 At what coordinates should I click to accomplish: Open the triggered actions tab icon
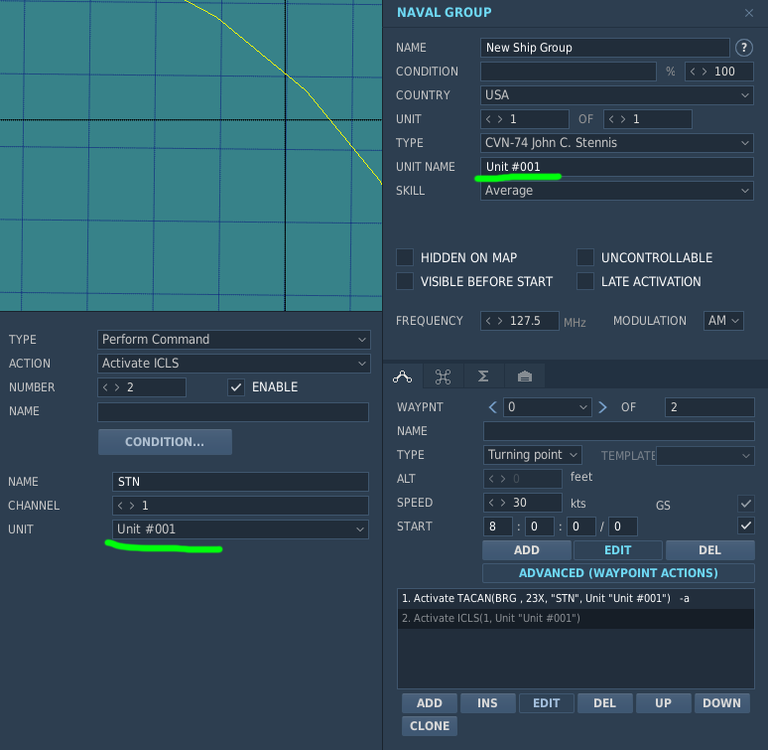(443, 376)
